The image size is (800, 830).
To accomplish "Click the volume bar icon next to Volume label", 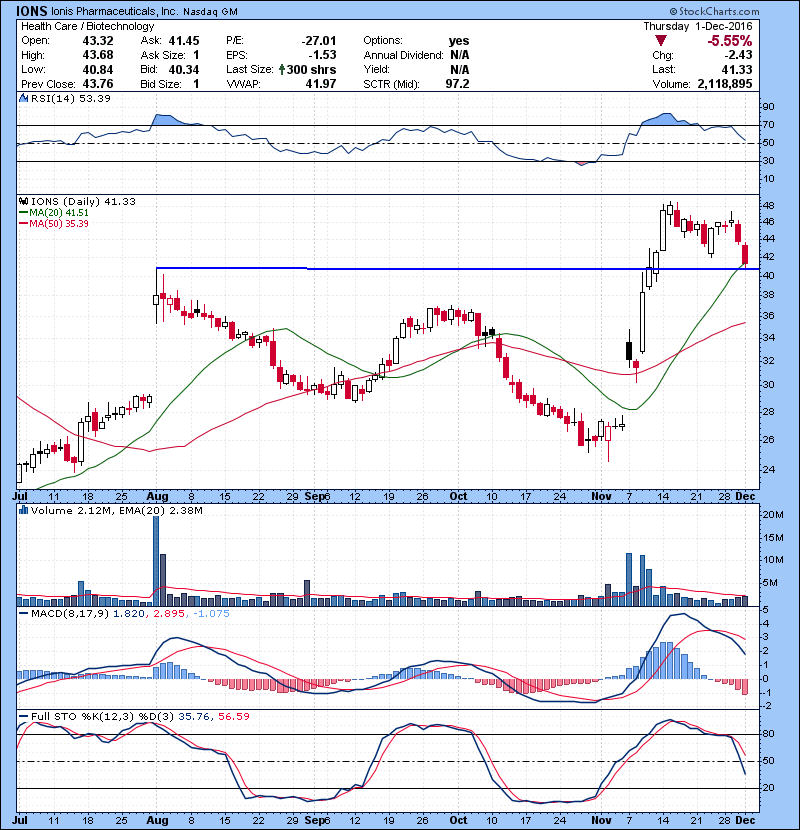I will point(23,510).
